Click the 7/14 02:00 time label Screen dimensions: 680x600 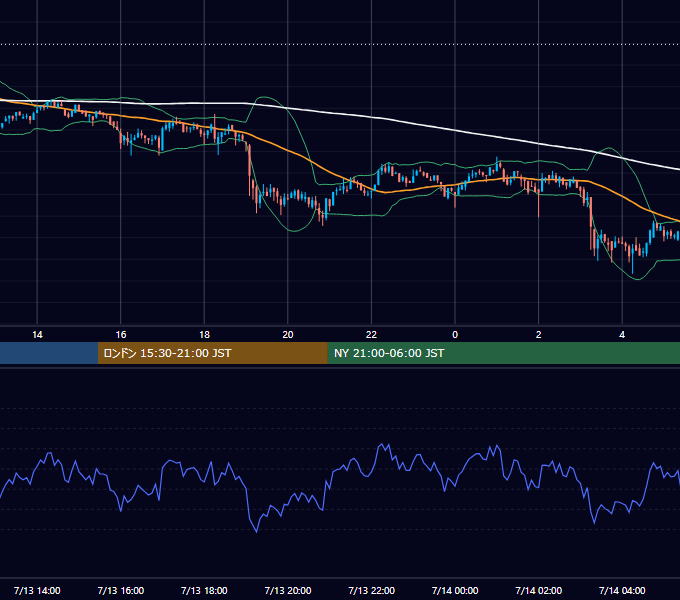click(x=539, y=590)
